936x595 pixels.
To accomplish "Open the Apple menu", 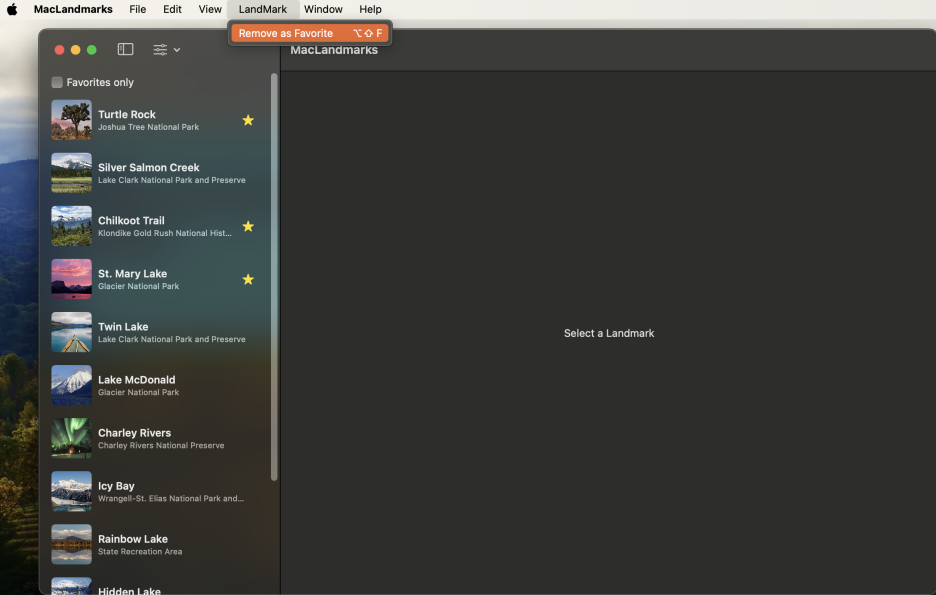I will [x=12, y=9].
